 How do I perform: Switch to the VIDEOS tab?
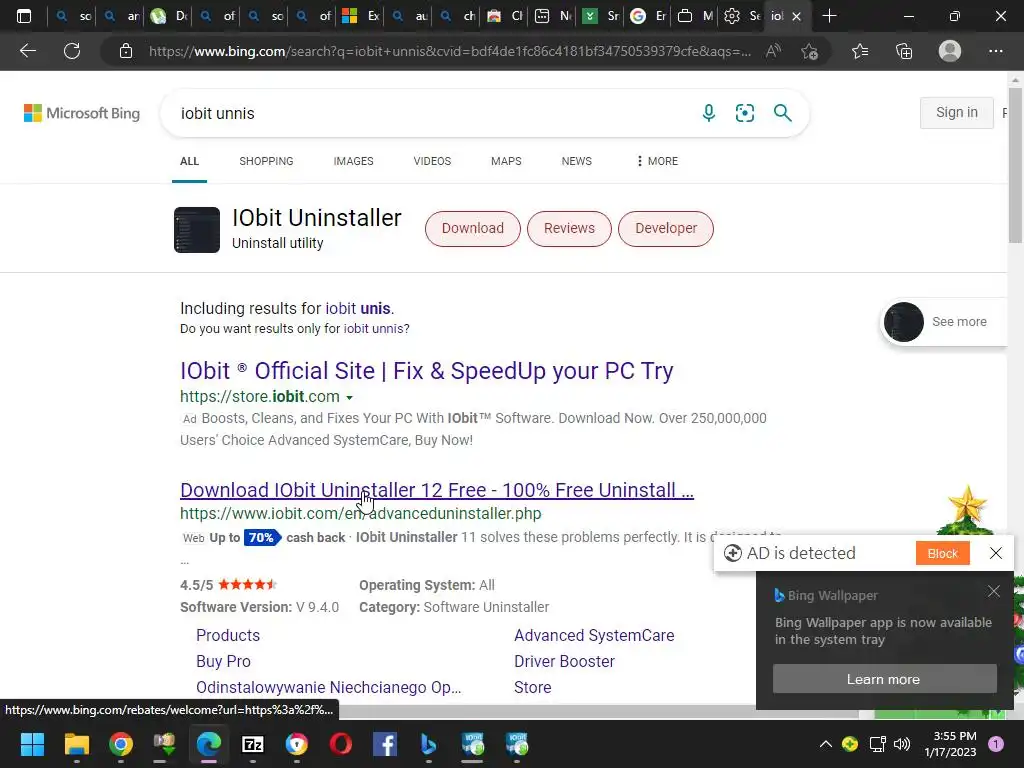(x=432, y=161)
